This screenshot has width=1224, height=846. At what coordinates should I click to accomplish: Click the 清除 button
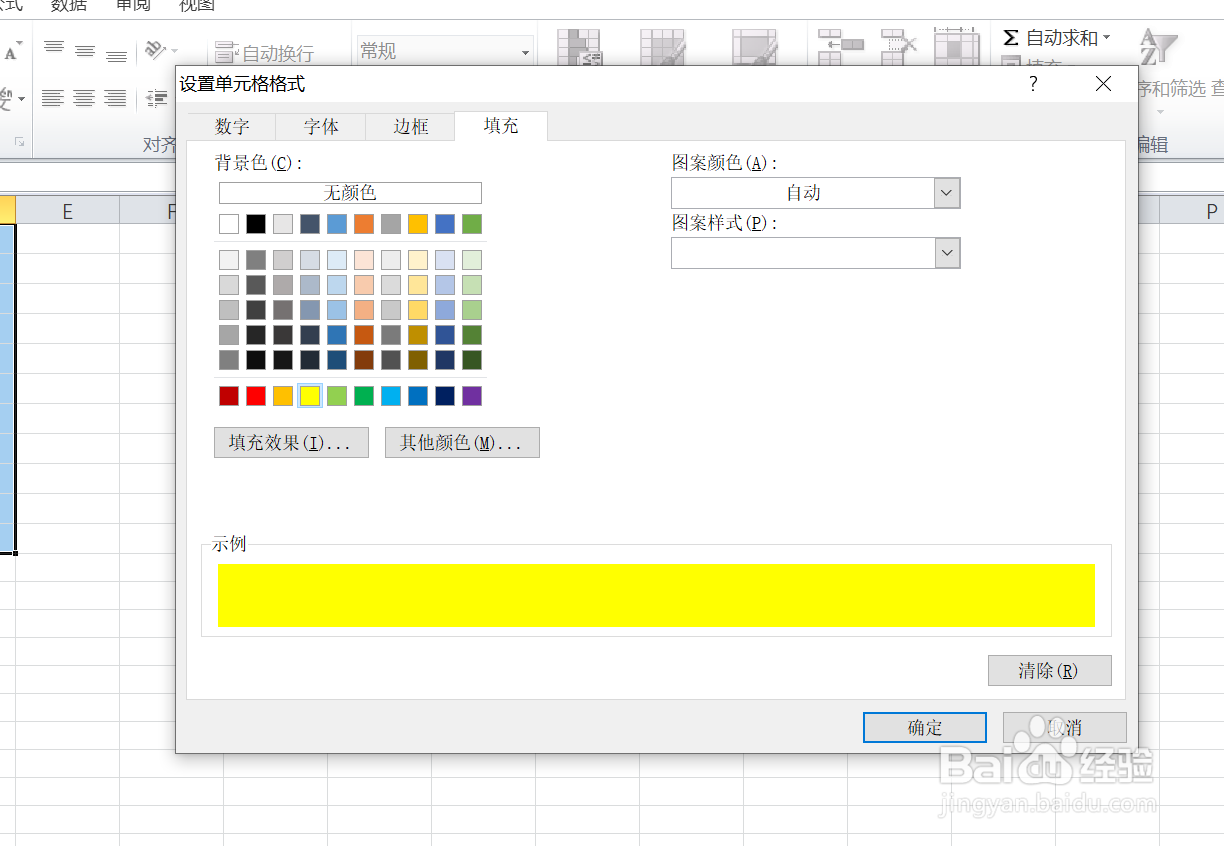(x=1049, y=671)
